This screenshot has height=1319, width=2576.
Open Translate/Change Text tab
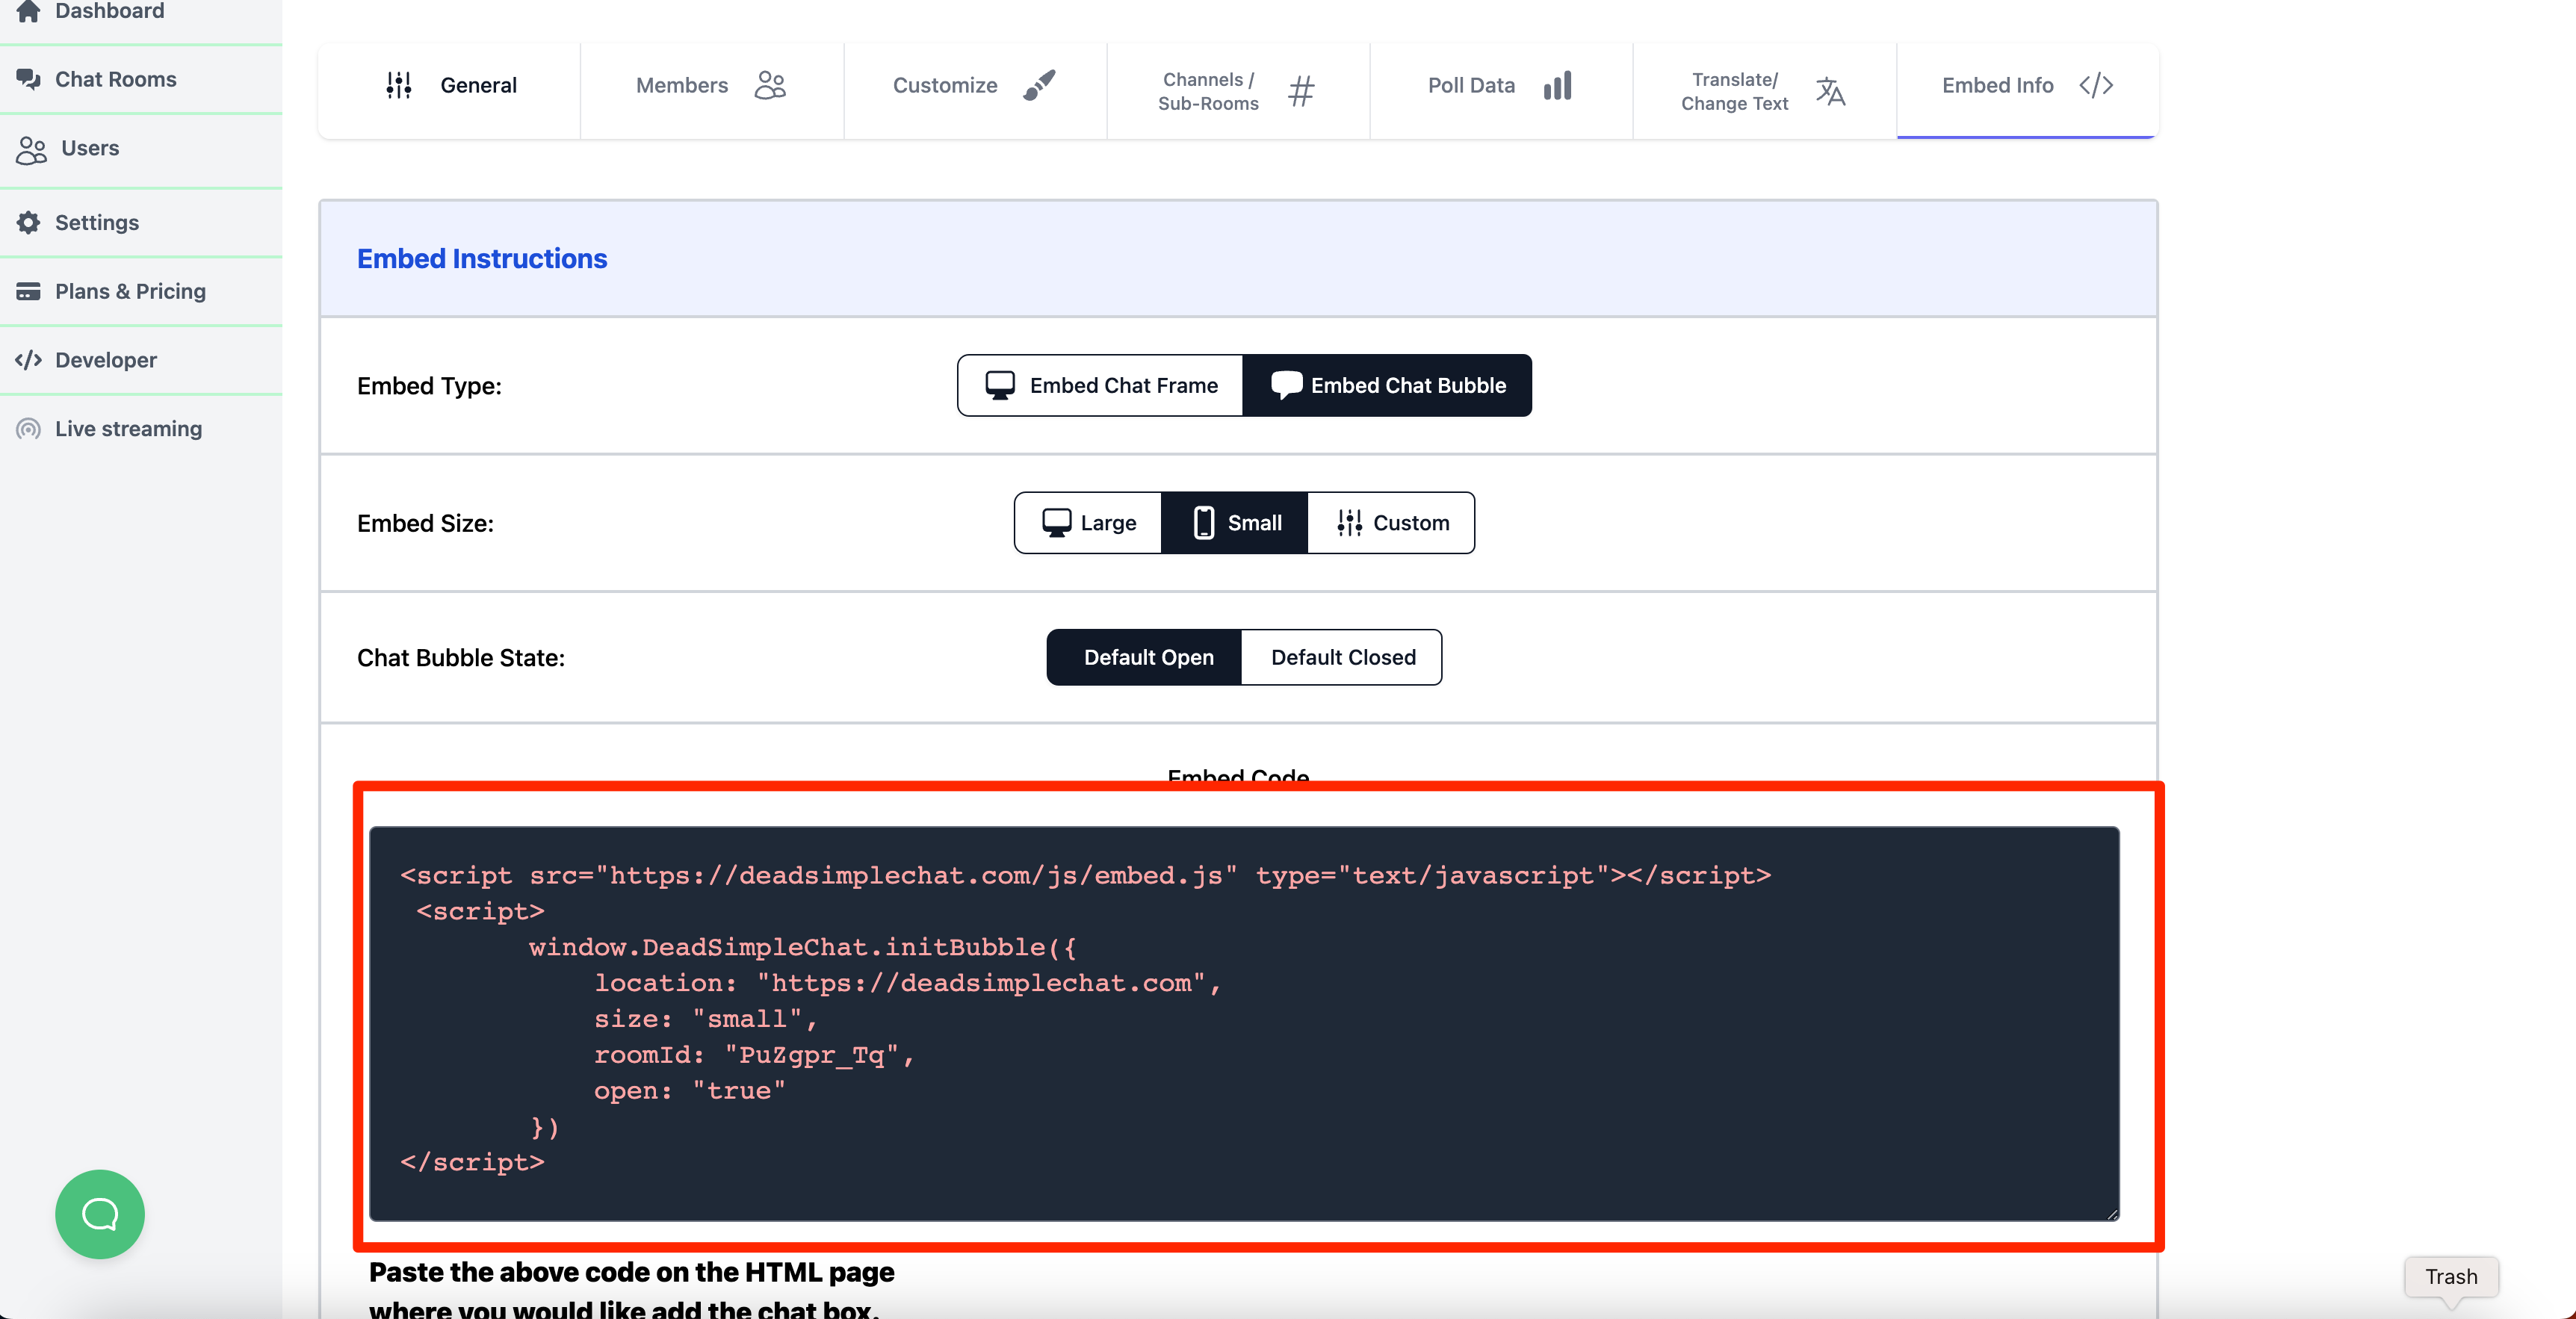pyautogui.click(x=1764, y=90)
